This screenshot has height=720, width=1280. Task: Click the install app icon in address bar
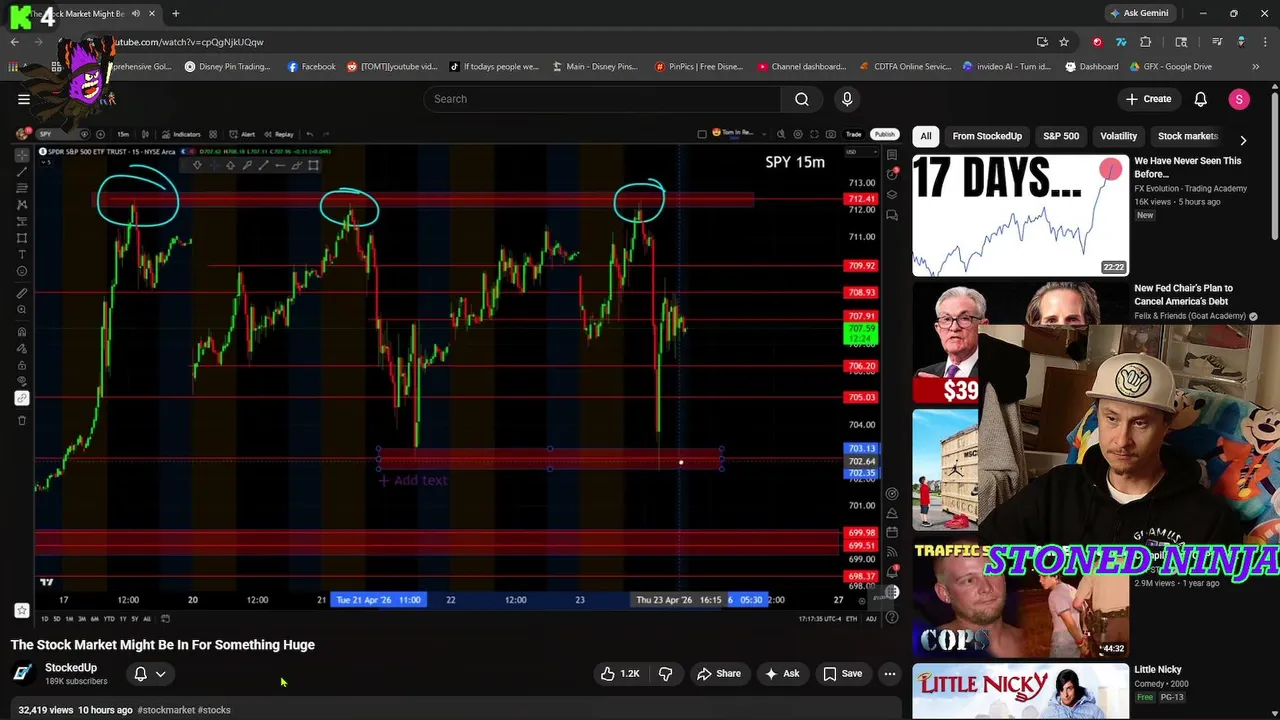[1042, 42]
